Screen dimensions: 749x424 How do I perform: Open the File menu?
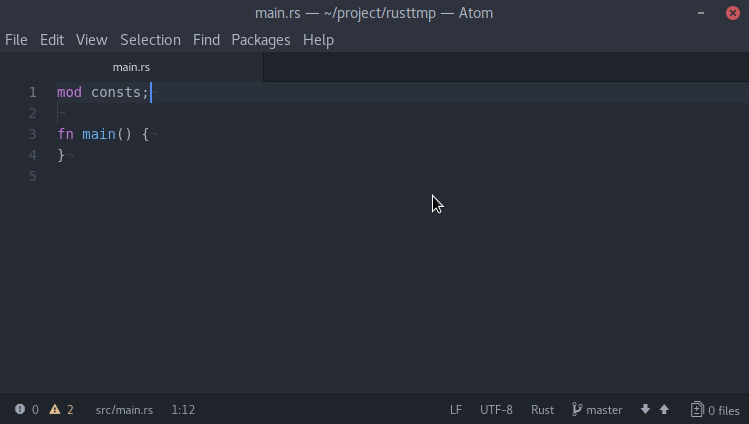click(x=16, y=40)
